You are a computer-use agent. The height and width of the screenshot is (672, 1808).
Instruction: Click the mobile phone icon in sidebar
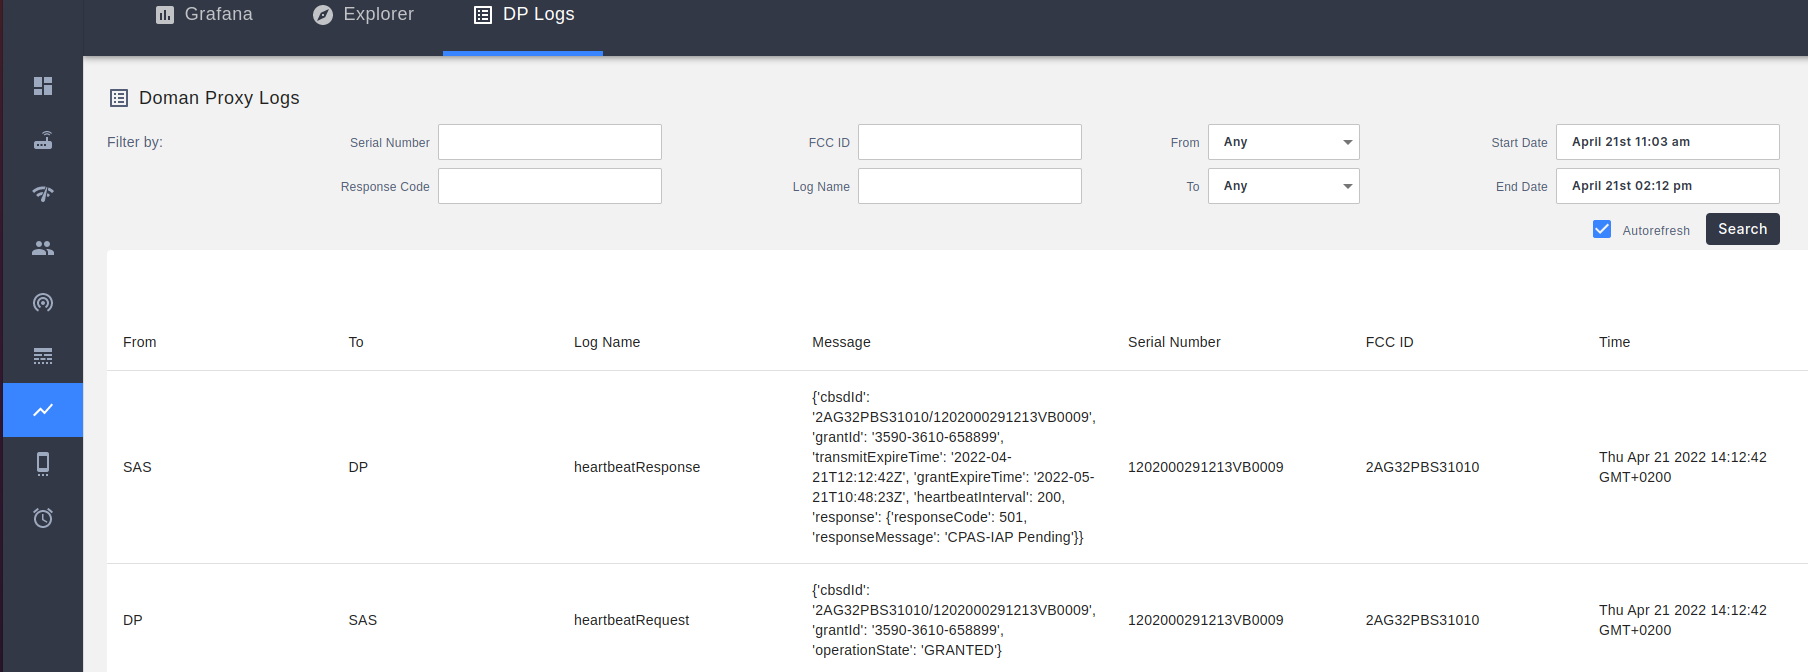pos(42,464)
